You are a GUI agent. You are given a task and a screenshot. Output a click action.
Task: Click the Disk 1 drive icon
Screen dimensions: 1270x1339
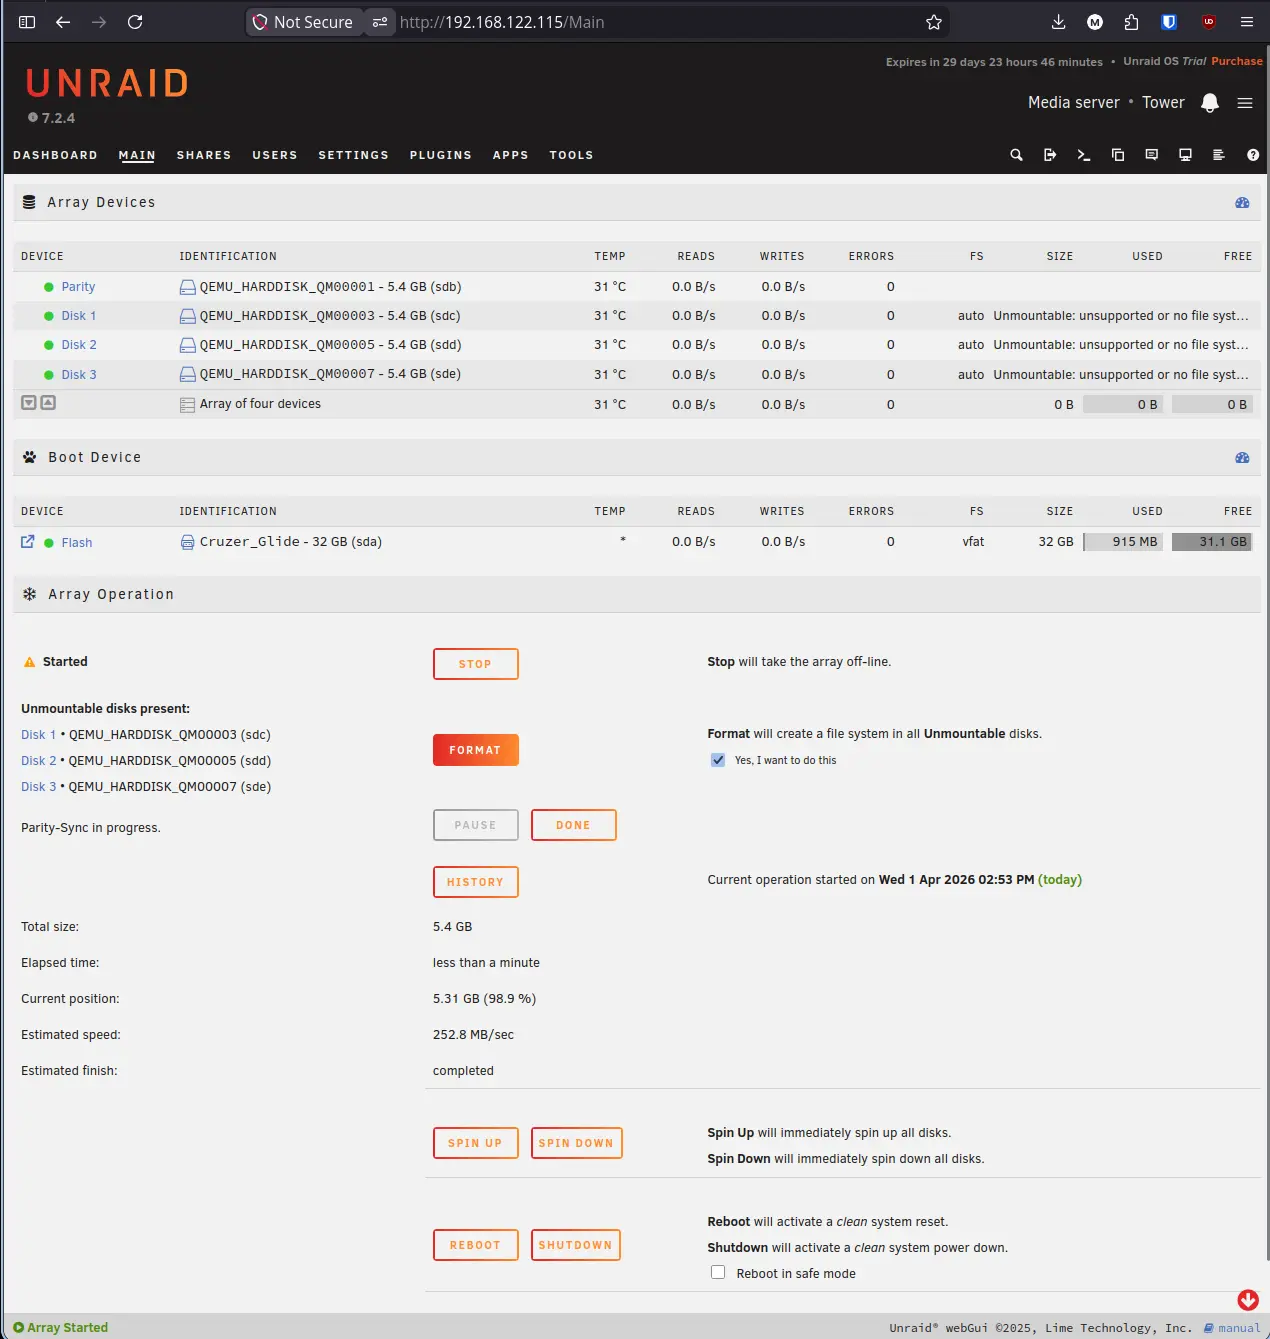187,316
